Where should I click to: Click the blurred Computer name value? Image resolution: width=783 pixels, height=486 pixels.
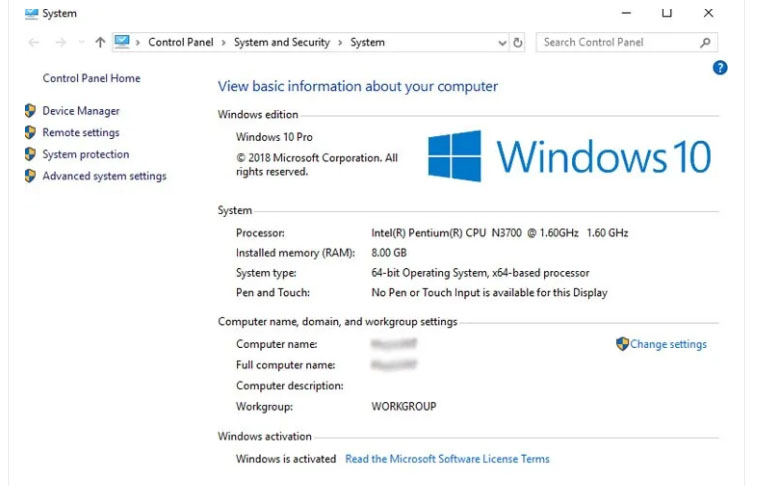coord(394,344)
